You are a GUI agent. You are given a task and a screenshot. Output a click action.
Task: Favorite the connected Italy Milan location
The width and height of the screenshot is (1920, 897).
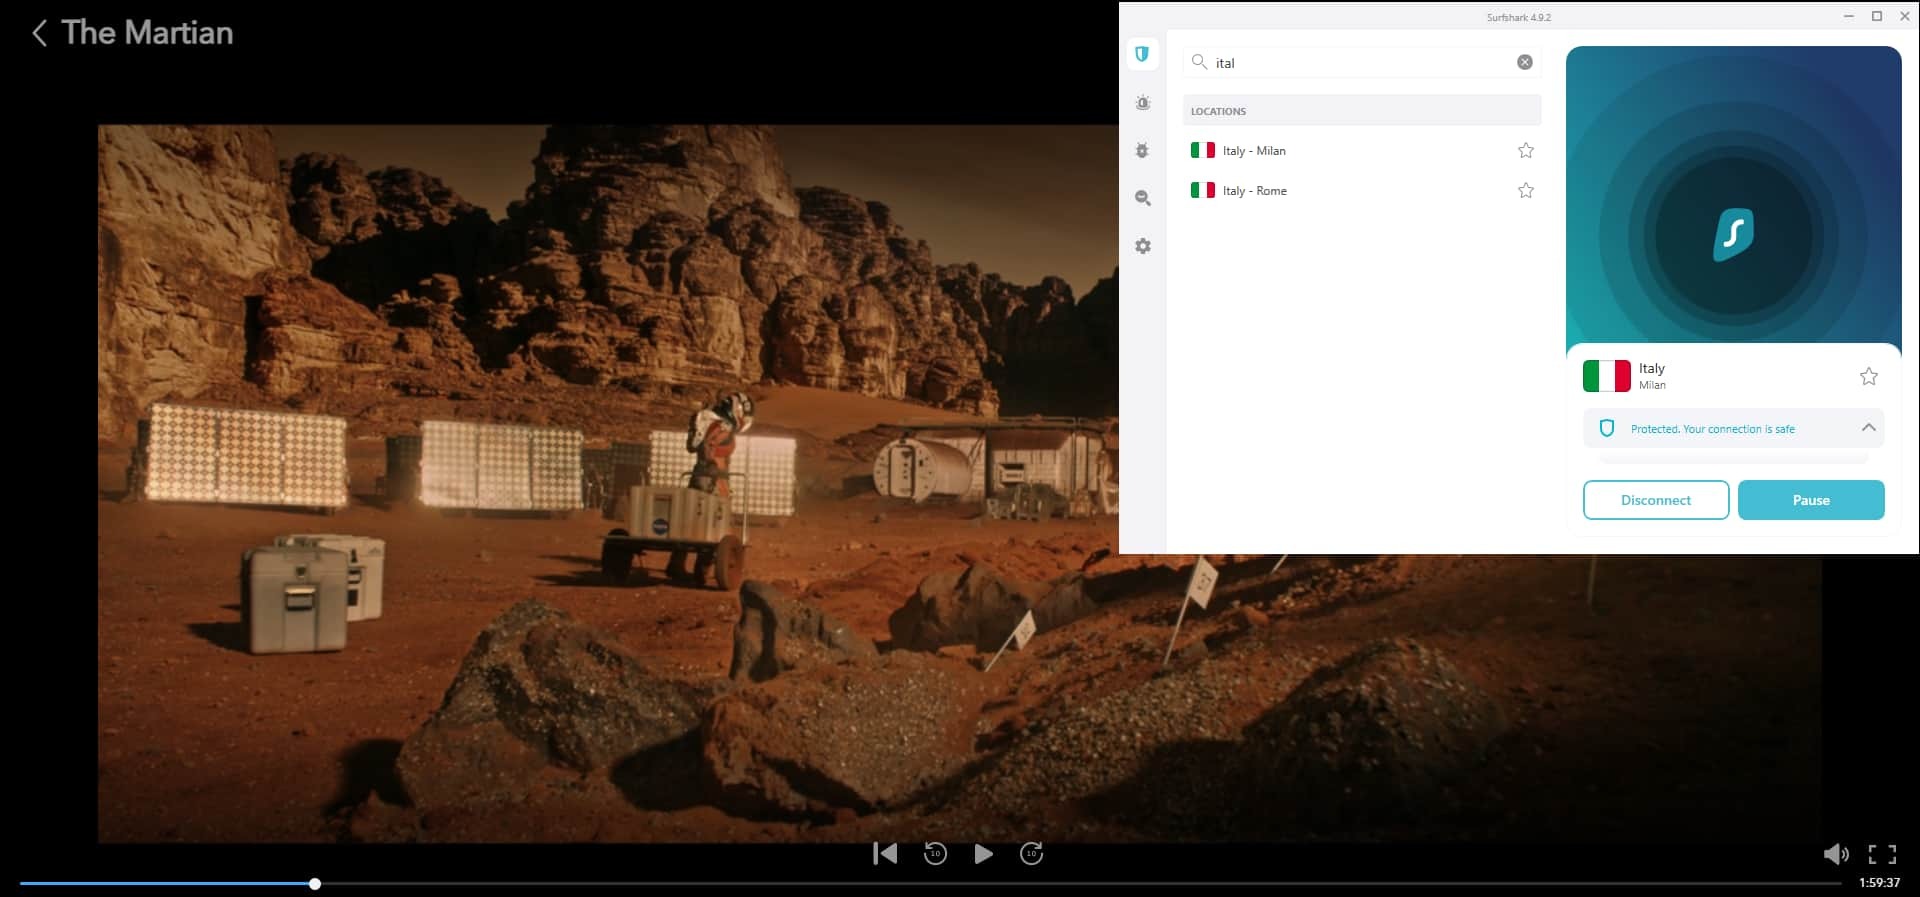click(x=1868, y=376)
